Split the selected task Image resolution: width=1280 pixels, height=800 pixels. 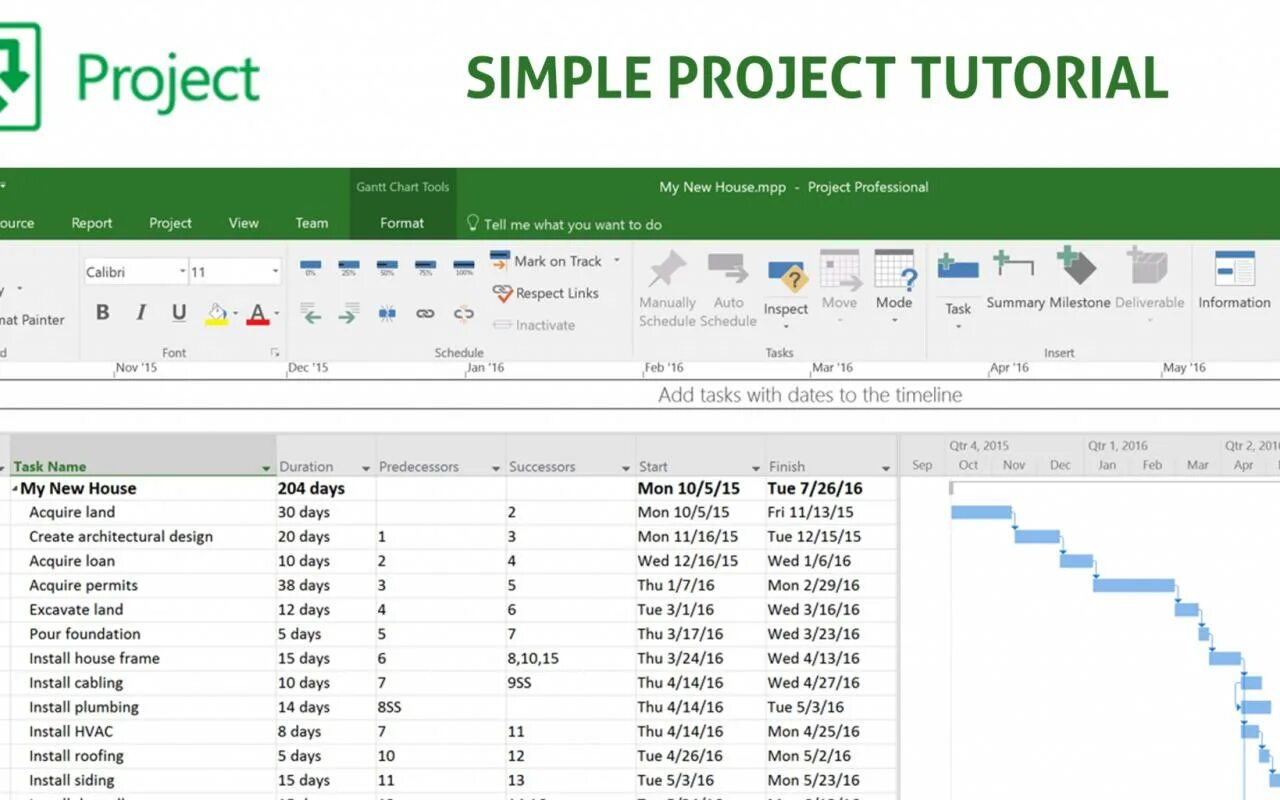tap(387, 314)
